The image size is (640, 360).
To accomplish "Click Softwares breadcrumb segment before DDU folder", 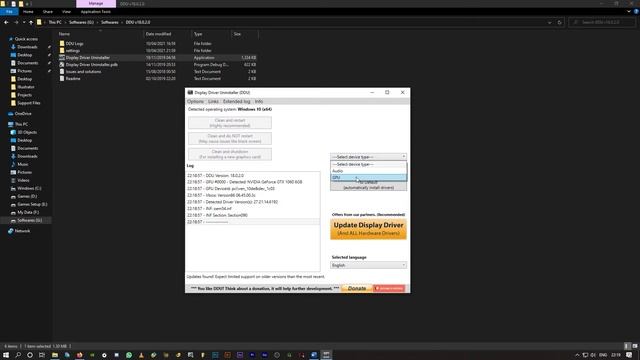I will (x=110, y=22).
